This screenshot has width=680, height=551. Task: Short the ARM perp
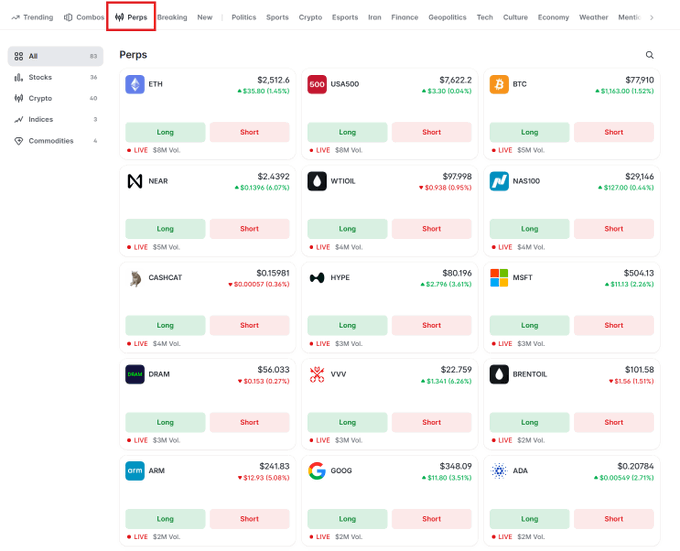click(249, 519)
